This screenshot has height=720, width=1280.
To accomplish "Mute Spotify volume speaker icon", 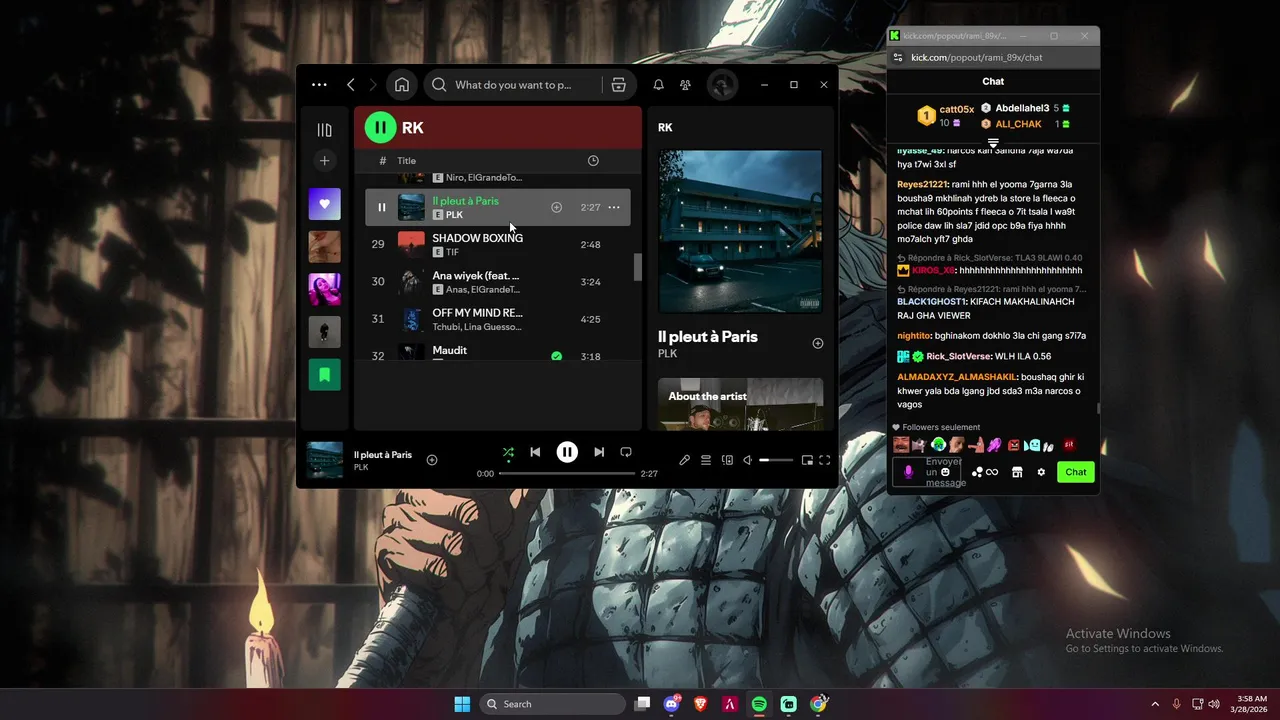I will pos(748,460).
